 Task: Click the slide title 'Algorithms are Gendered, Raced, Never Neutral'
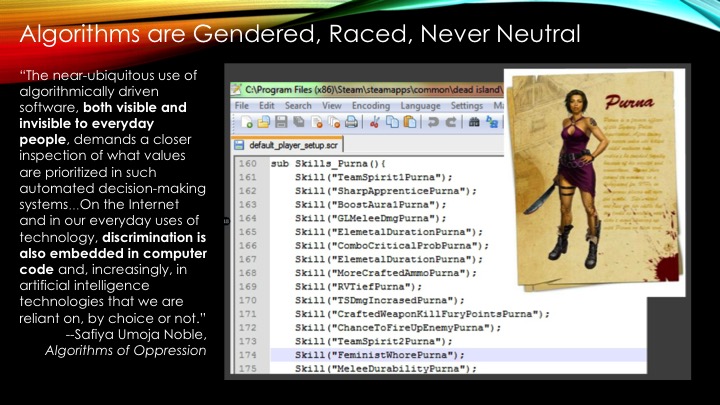[x=300, y=34]
